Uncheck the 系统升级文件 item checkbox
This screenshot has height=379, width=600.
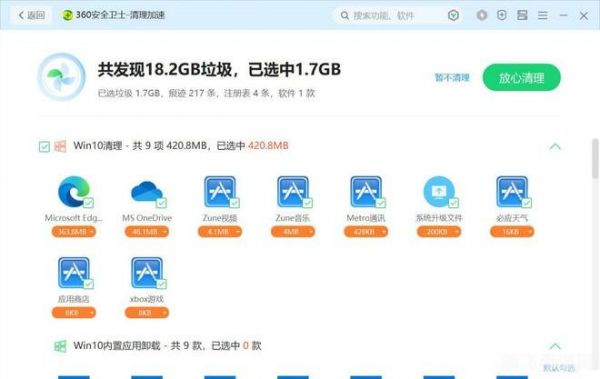454,203
